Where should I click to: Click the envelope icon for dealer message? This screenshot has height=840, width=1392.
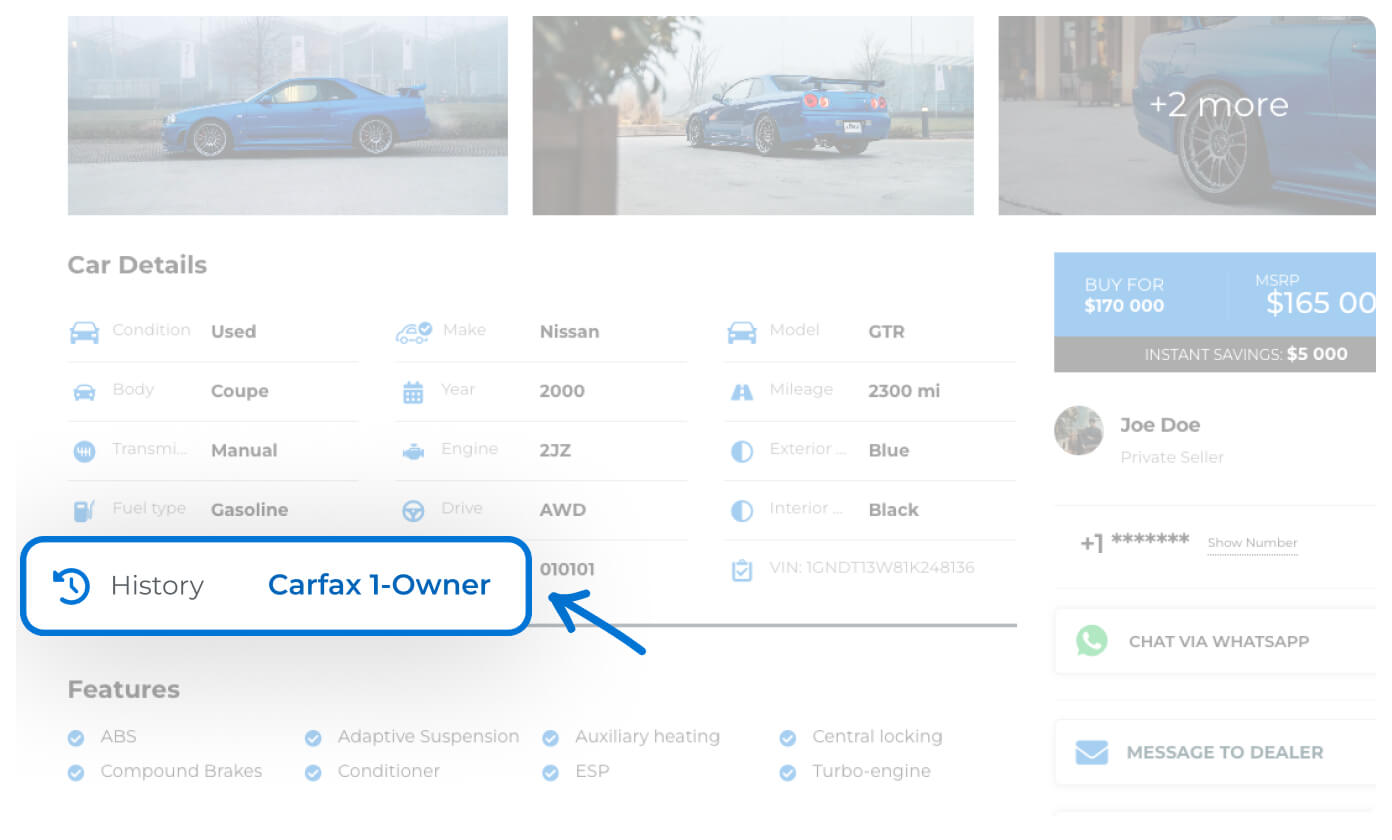point(1092,752)
